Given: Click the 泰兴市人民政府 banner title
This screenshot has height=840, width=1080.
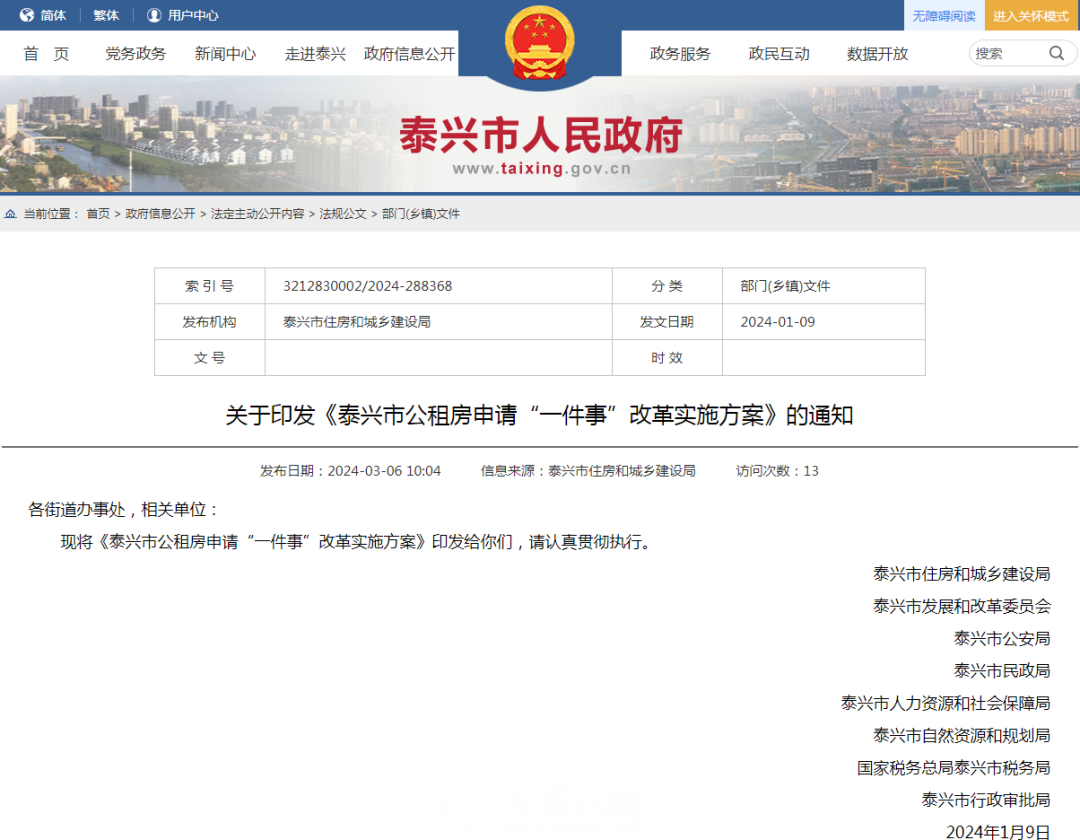Looking at the screenshot, I should (x=541, y=134).
